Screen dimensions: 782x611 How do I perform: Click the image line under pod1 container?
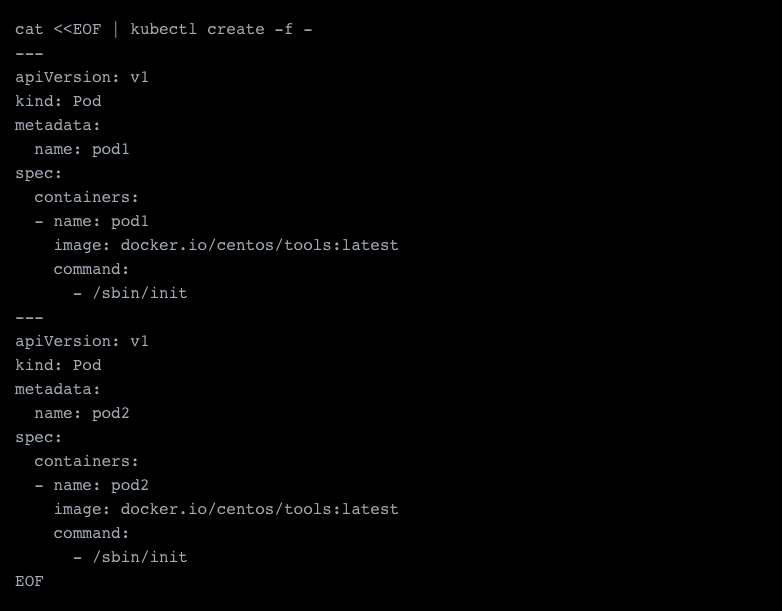click(226, 245)
